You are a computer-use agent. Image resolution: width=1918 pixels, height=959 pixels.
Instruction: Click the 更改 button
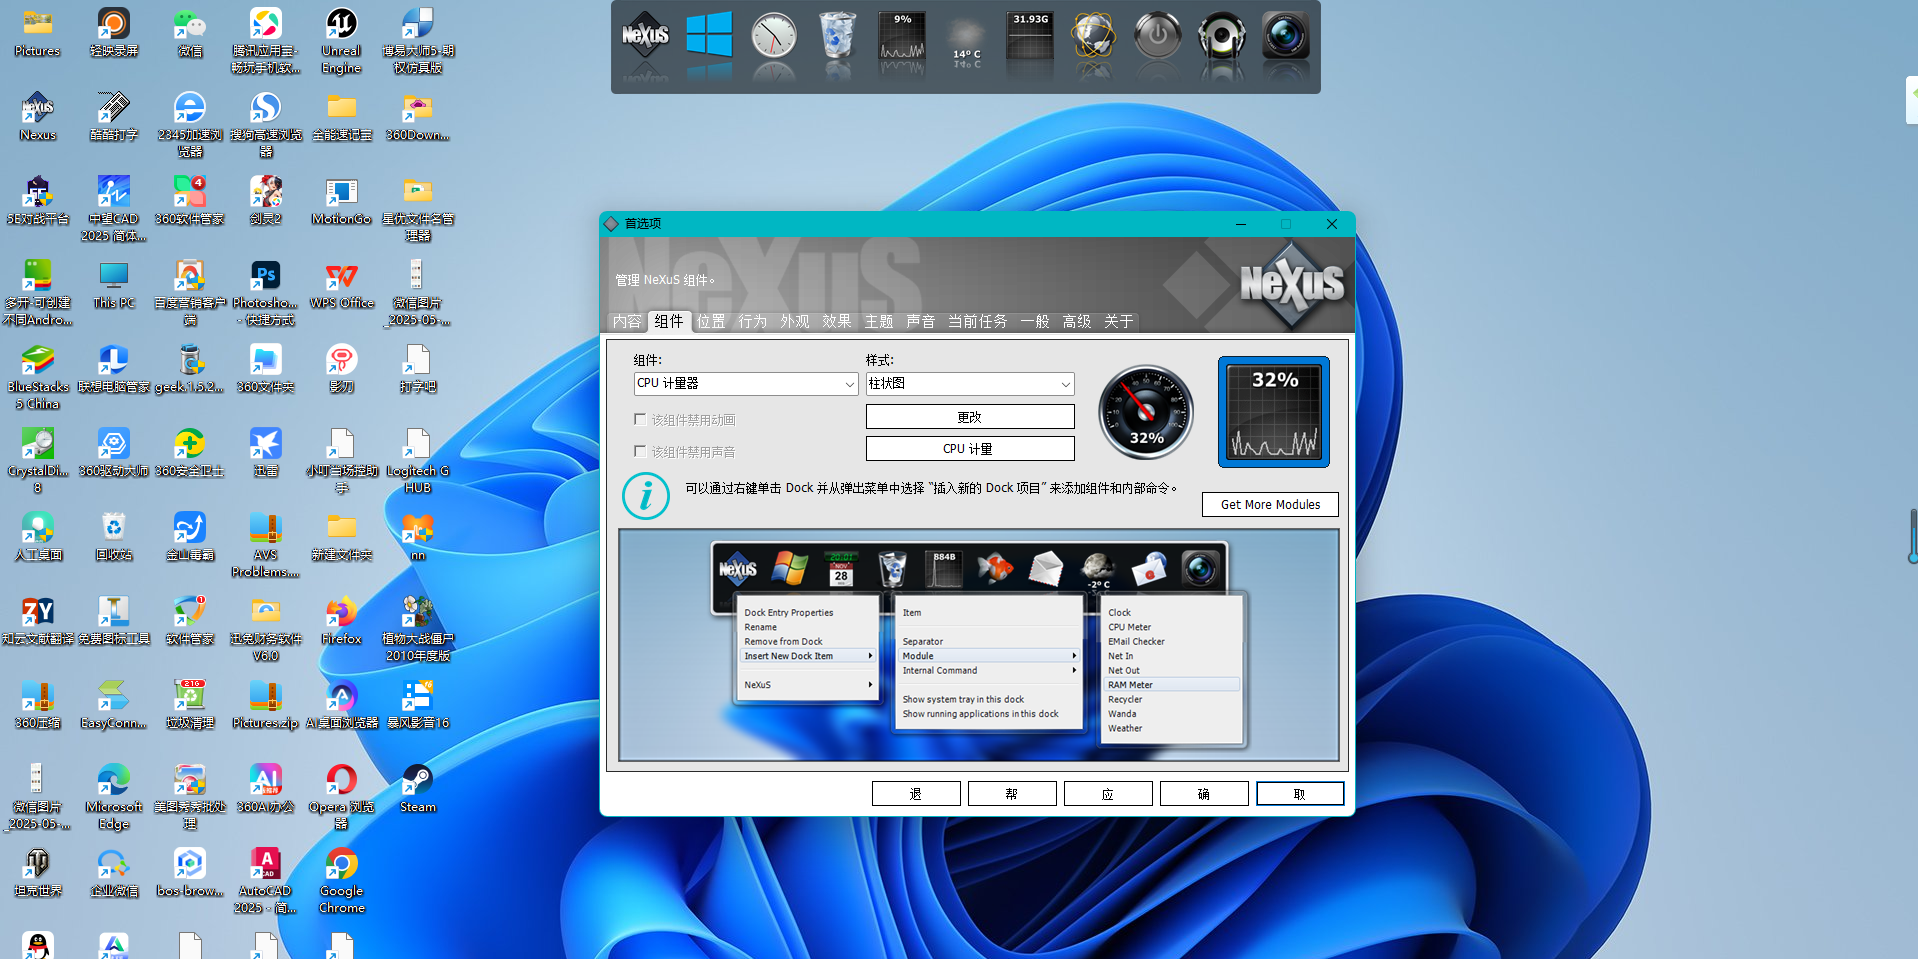(x=969, y=417)
